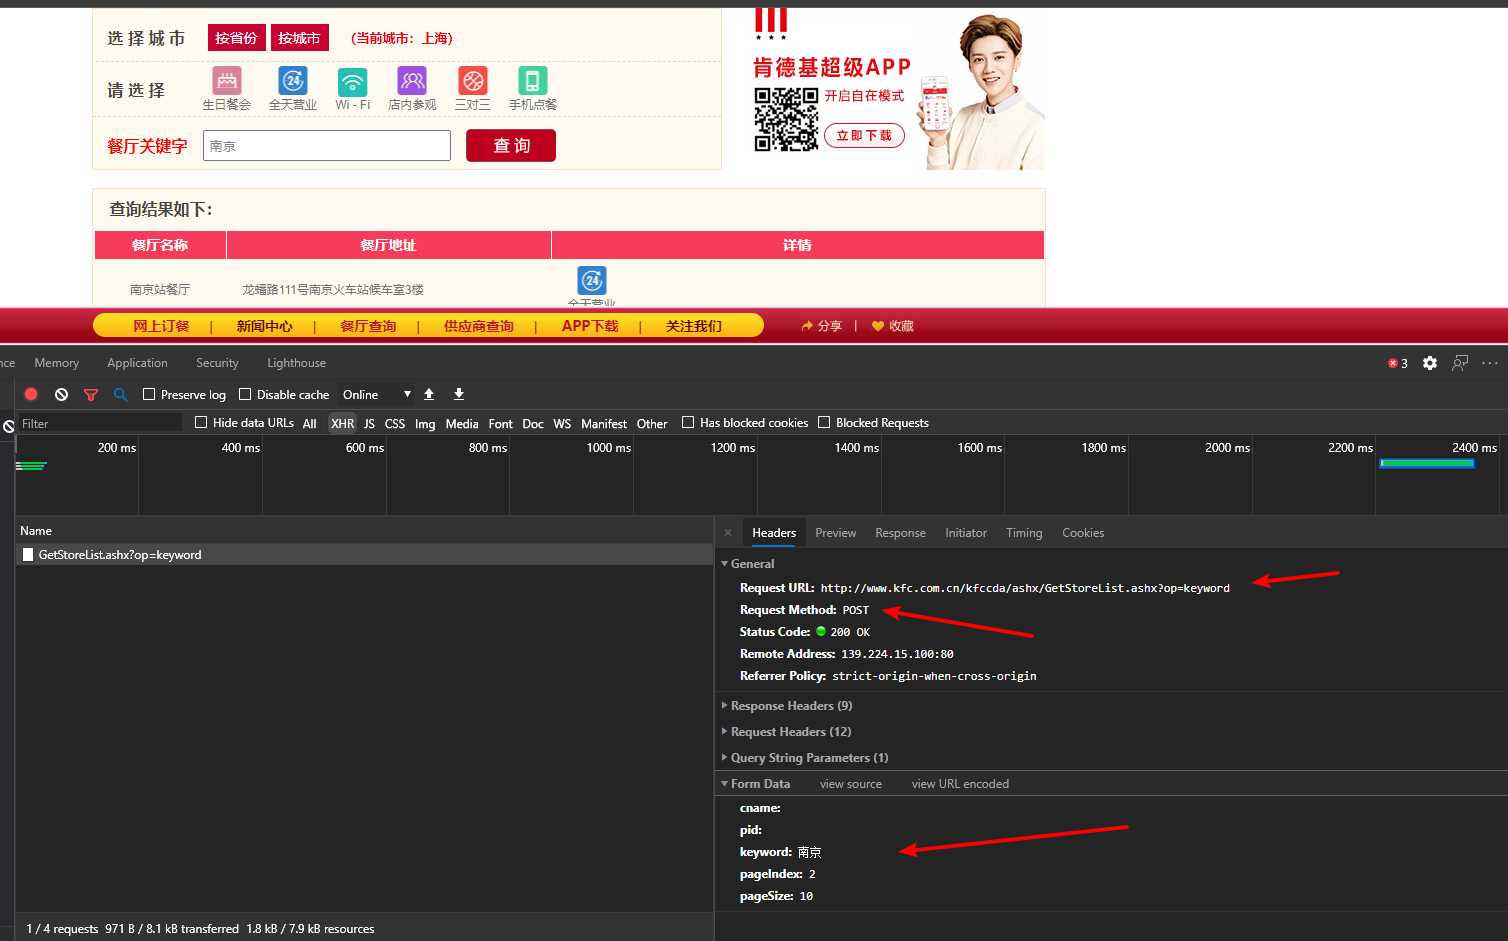Open the Online throttling dropdown
Image resolution: width=1508 pixels, height=941 pixels.
coord(376,394)
